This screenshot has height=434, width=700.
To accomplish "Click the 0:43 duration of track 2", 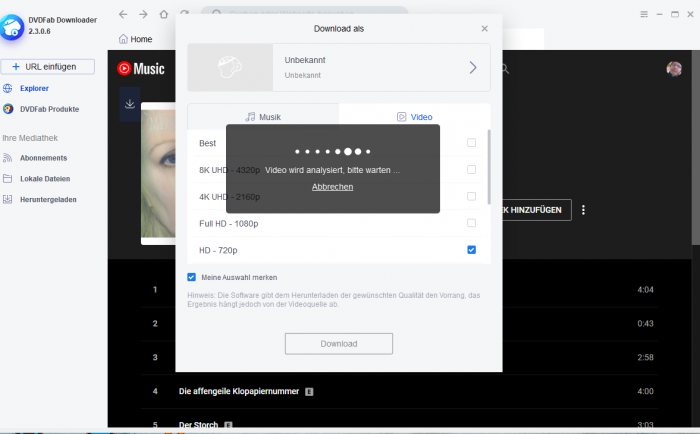I will (x=645, y=324).
